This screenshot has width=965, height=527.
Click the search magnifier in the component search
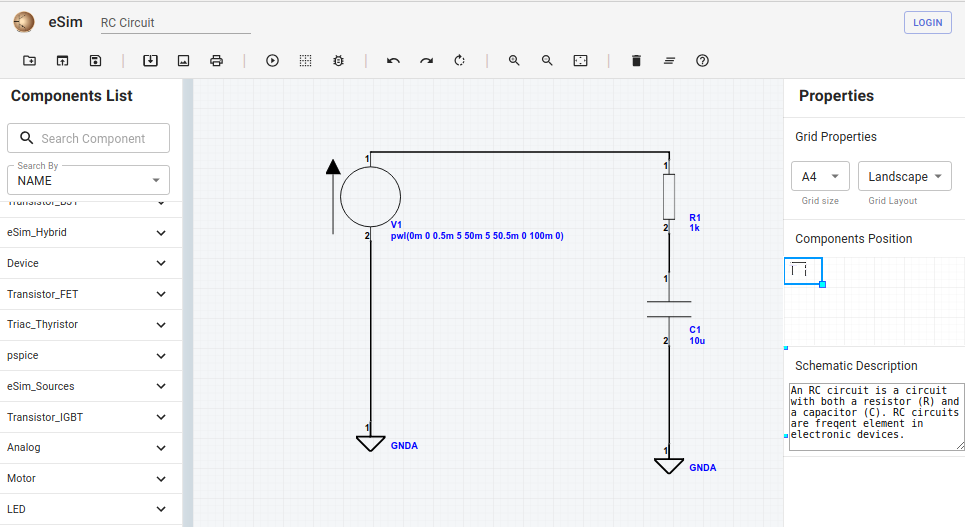26,138
